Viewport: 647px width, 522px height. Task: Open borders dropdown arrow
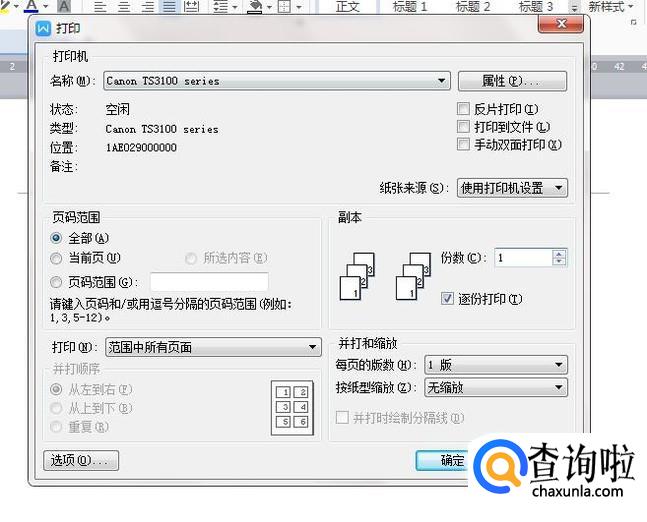299,7
